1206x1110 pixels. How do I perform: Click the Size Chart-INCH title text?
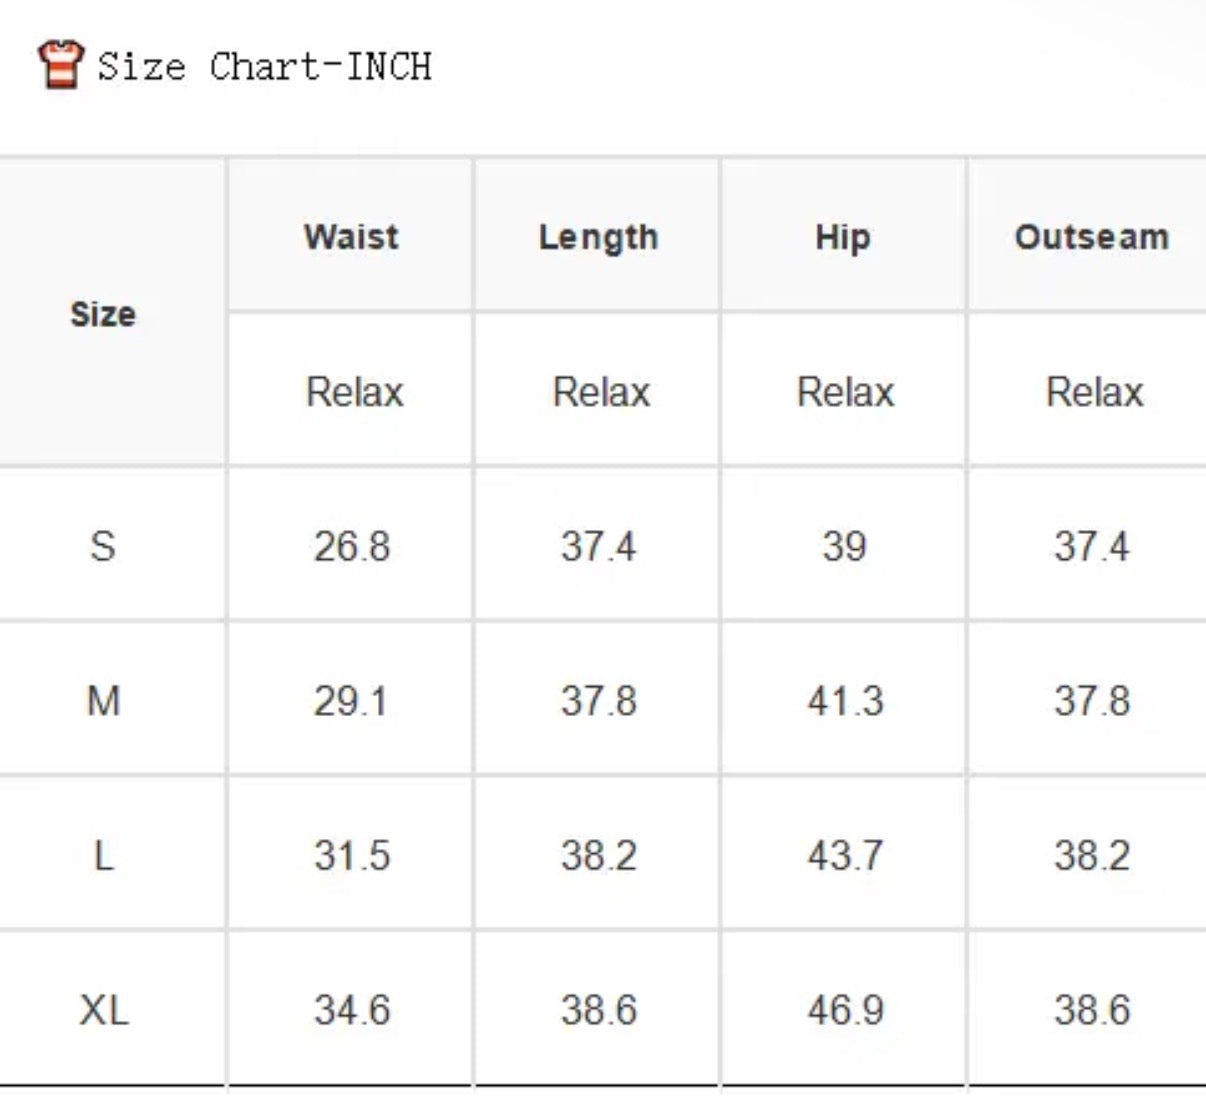(x=264, y=66)
